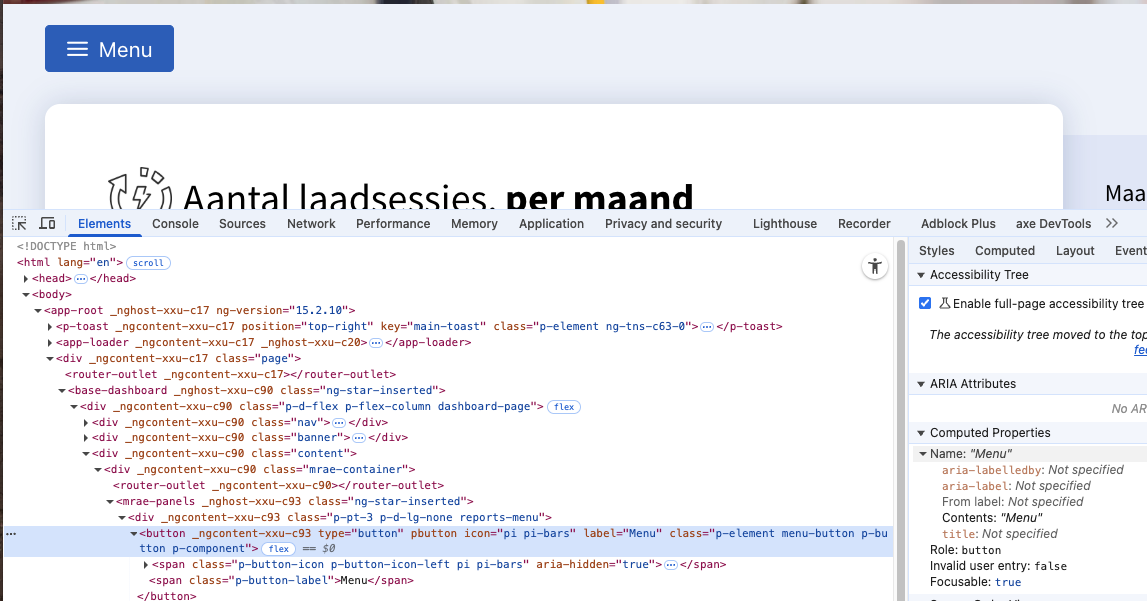Switch to the Network tab

311,224
